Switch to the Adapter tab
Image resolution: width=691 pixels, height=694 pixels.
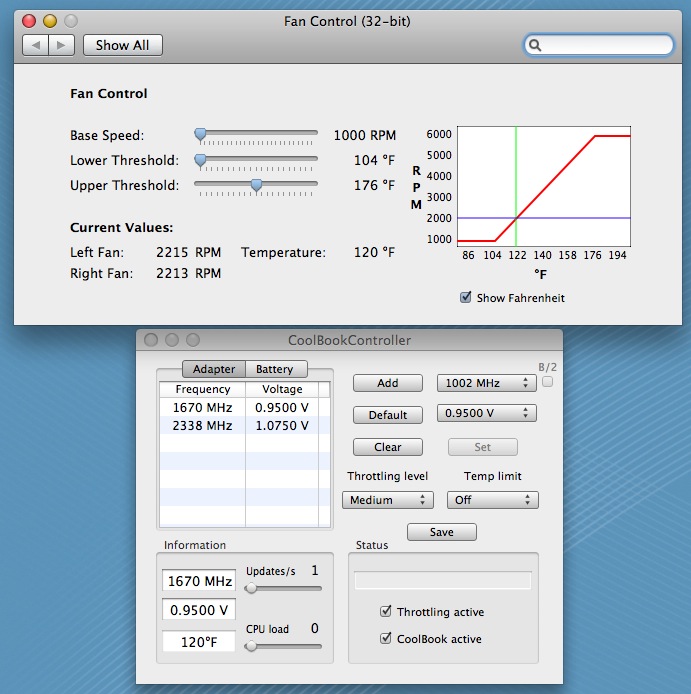214,369
